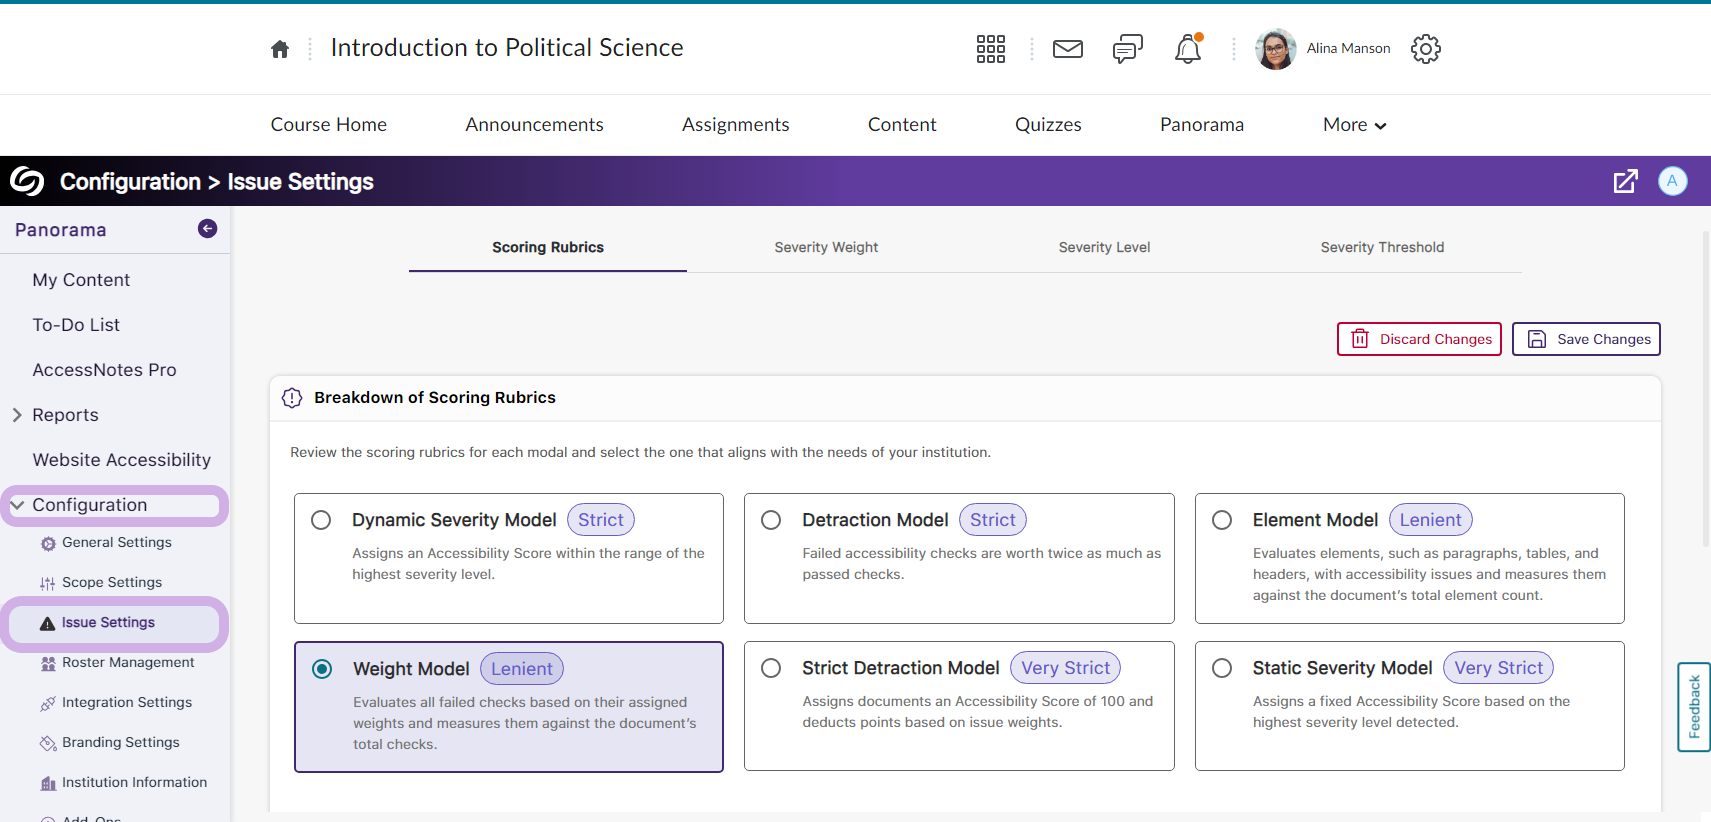Open the mail envelope icon
The image size is (1711, 822).
coord(1067,49)
